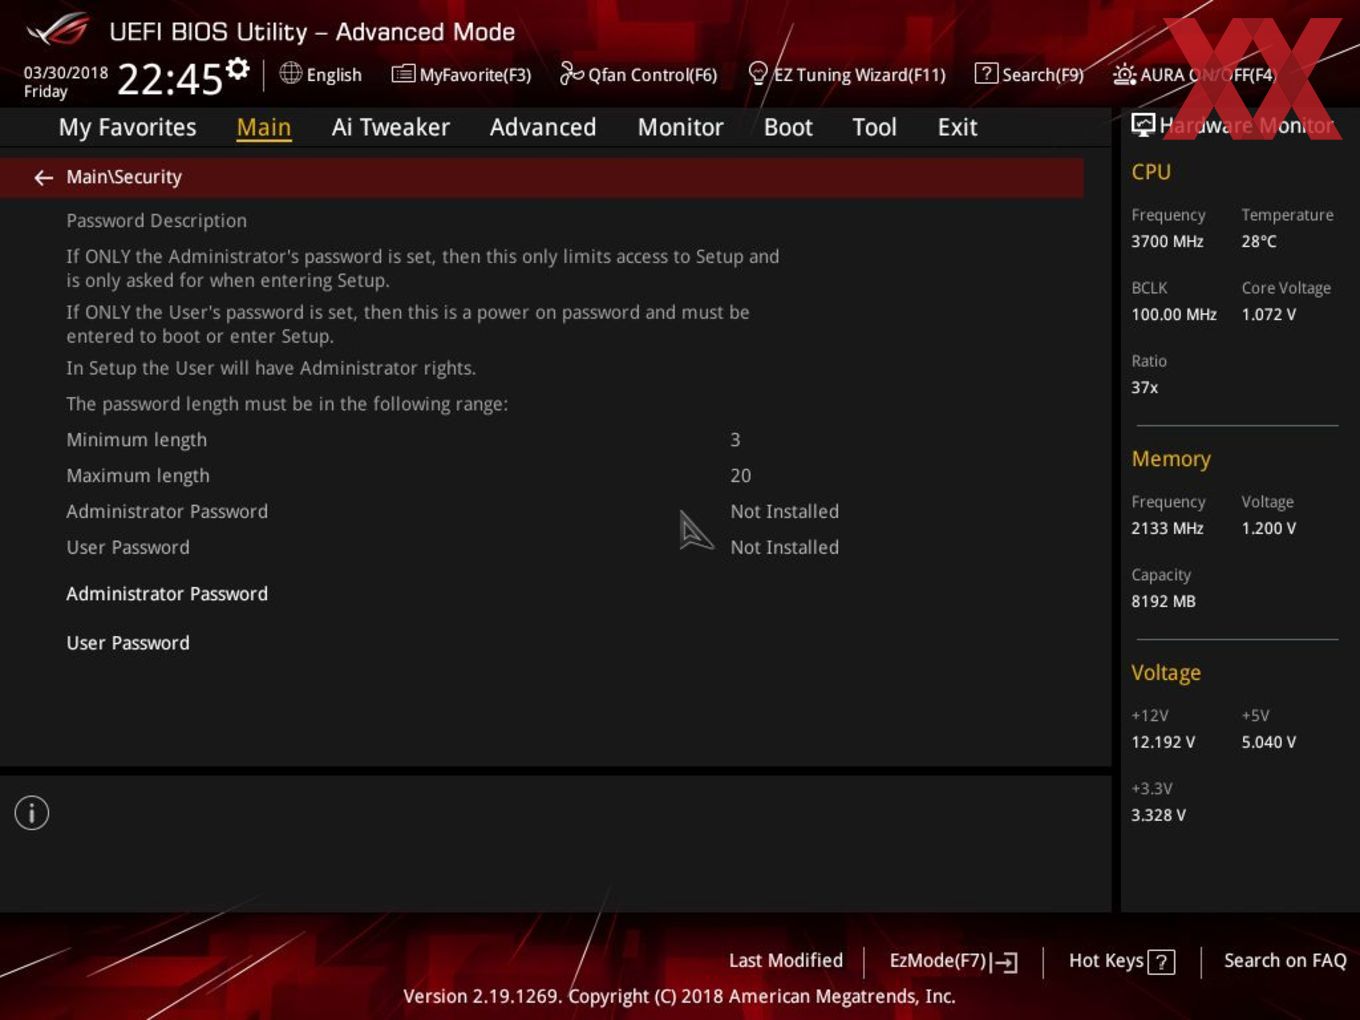The width and height of the screenshot is (1360, 1020).
Task: Click +3.3V reading 3.328 V
Action: [1158, 815]
